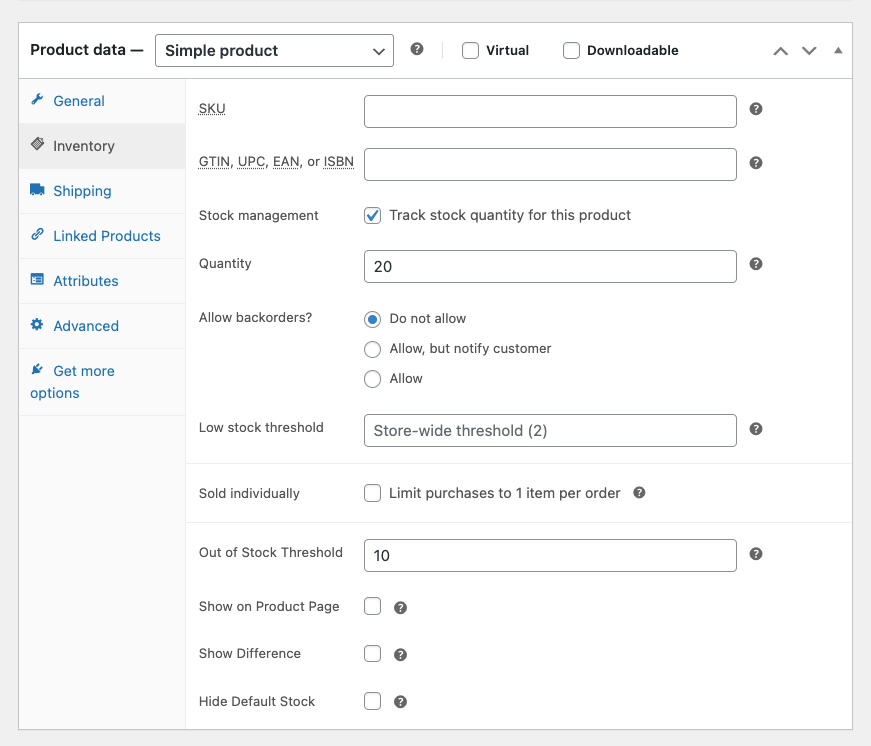
Task: Click help icon beside product type dropdown
Action: pos(417,49)
